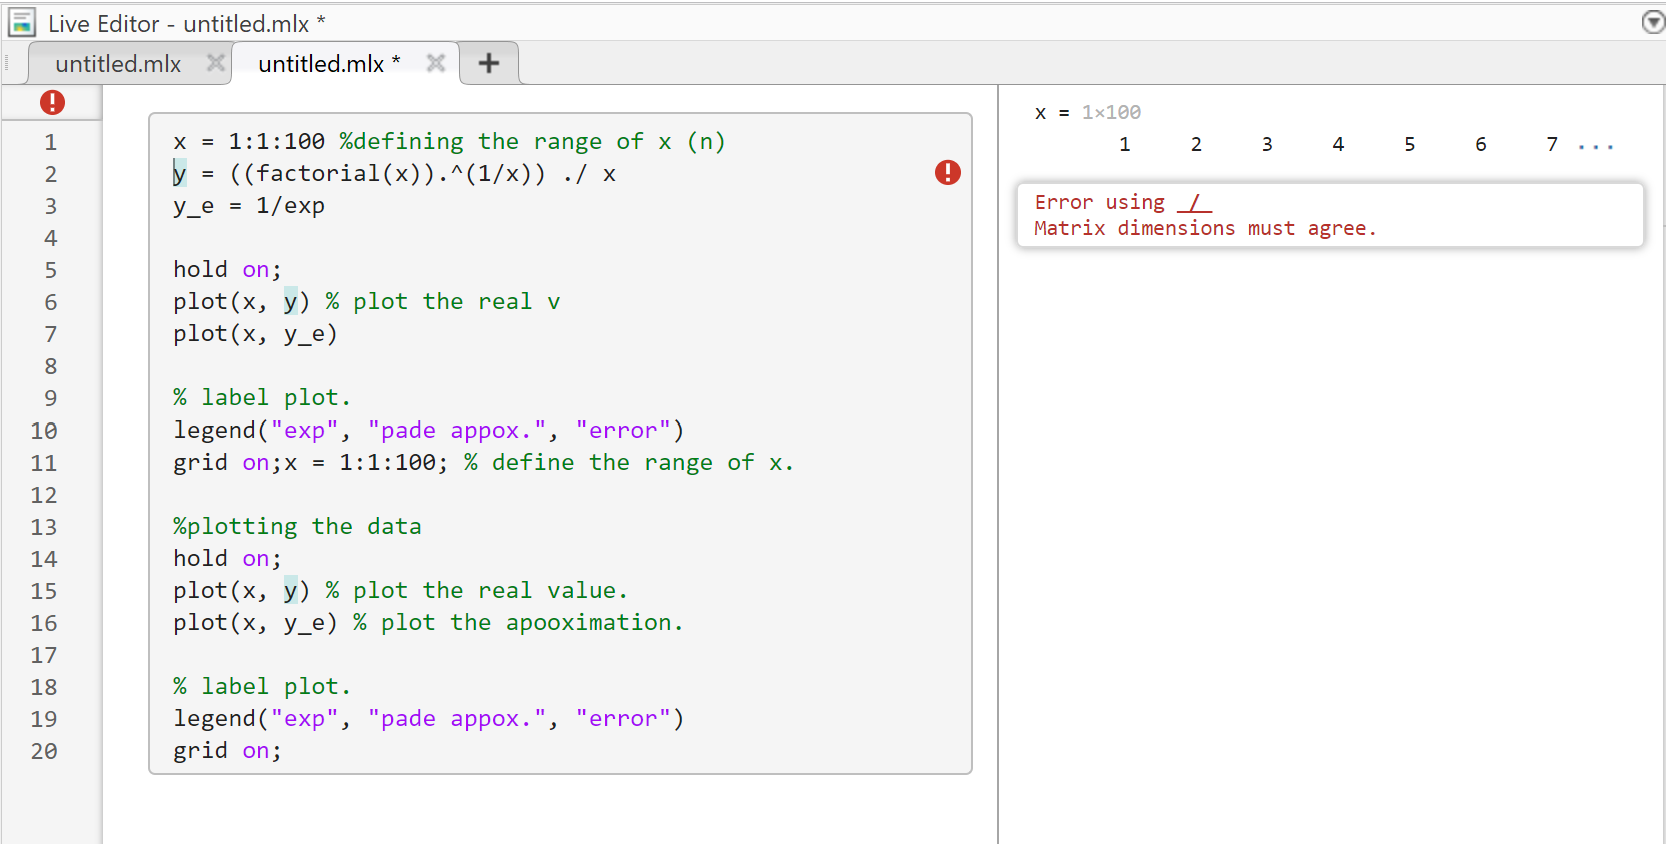Image resolution: width=1666 pixels, height=844 pixels.
Task: Click the legend call on line 10
Action: point(429,431)
